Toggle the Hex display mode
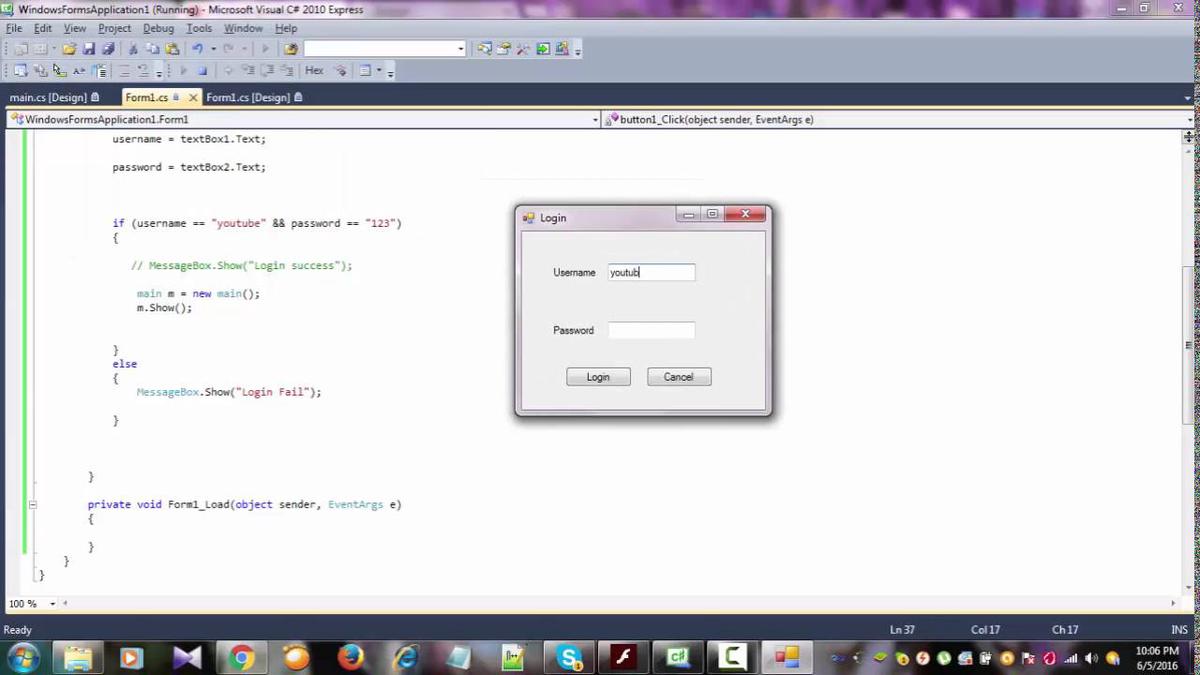Viewport: 1200px width, 675px height. [x=313, y=70]
